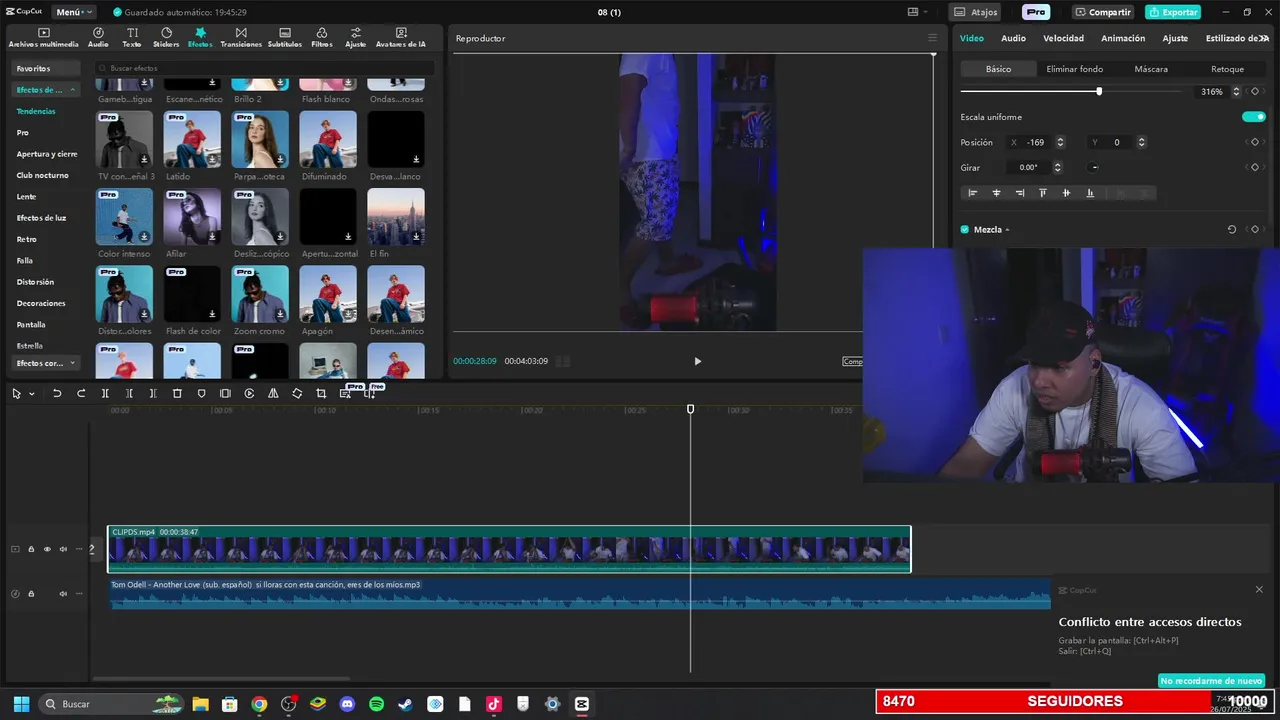Play the preview video
The height and width of the screenshot is (720, 1280).
[x=697, y=361]
